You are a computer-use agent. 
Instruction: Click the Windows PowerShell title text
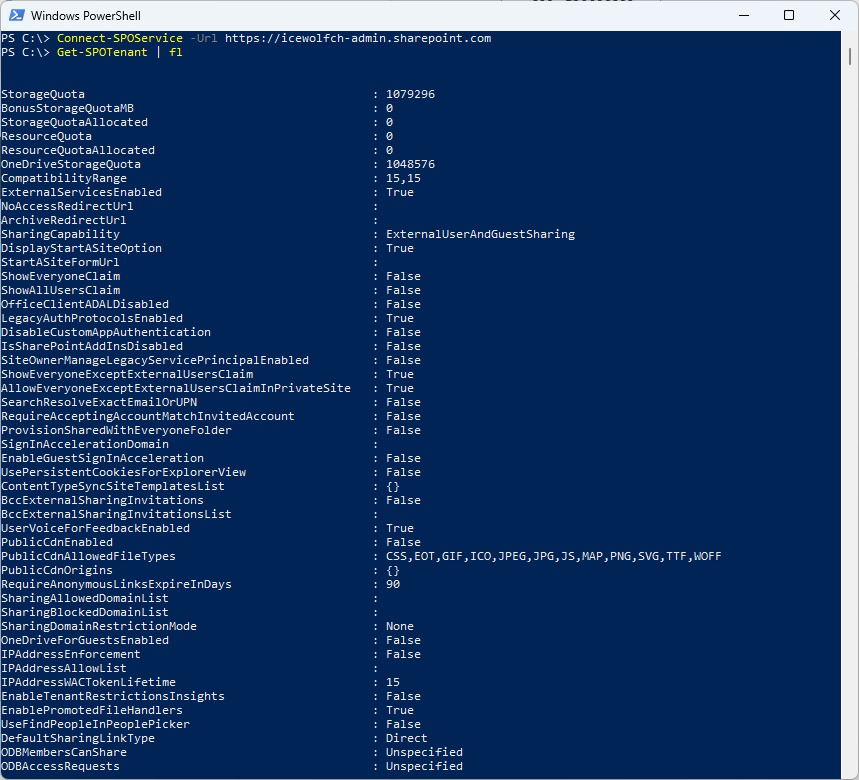86,16
